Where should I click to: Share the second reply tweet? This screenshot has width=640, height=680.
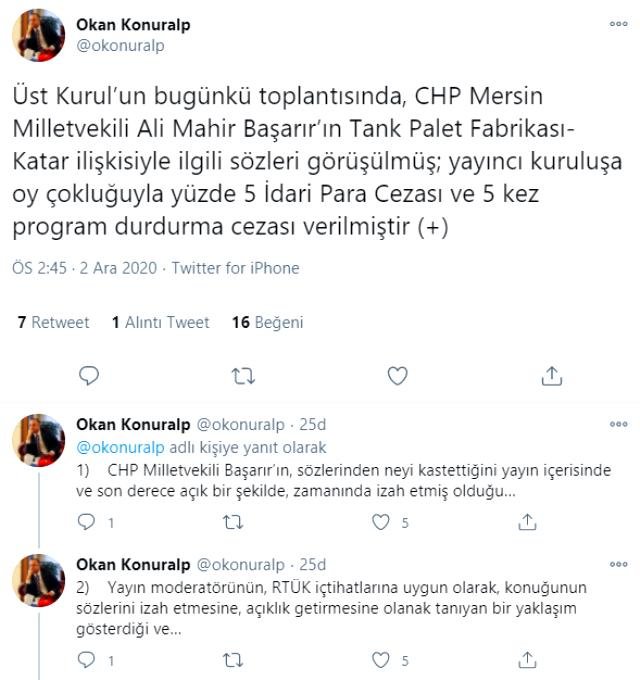coord(527,660)
